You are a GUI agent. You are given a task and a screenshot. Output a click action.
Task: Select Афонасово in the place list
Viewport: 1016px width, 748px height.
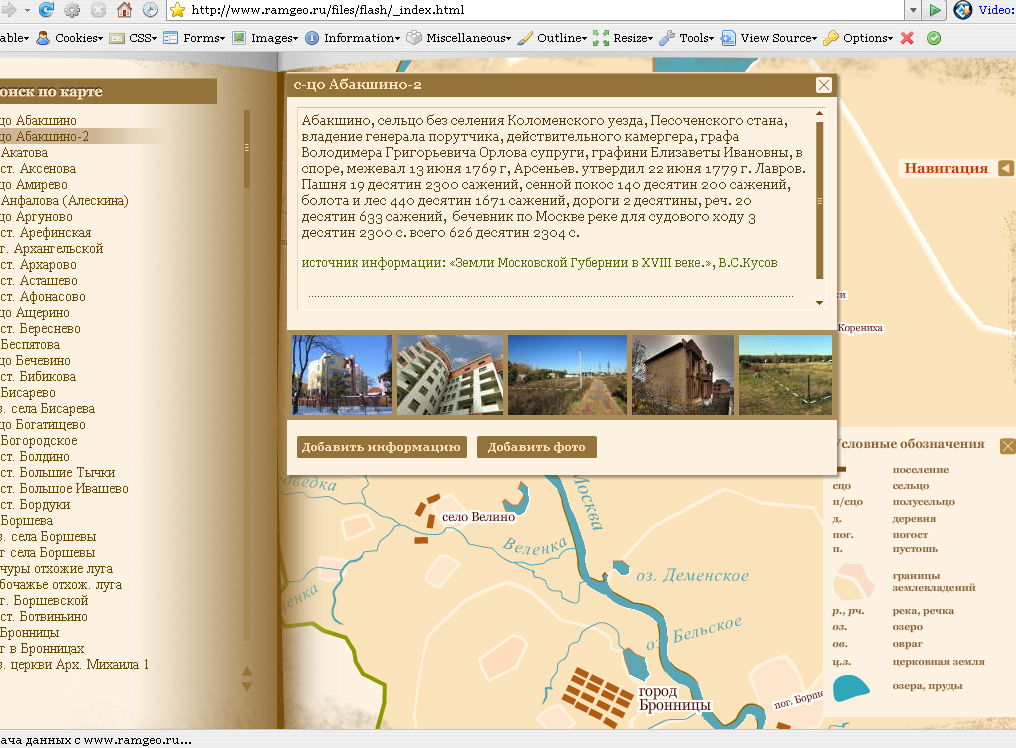(43, 297)
